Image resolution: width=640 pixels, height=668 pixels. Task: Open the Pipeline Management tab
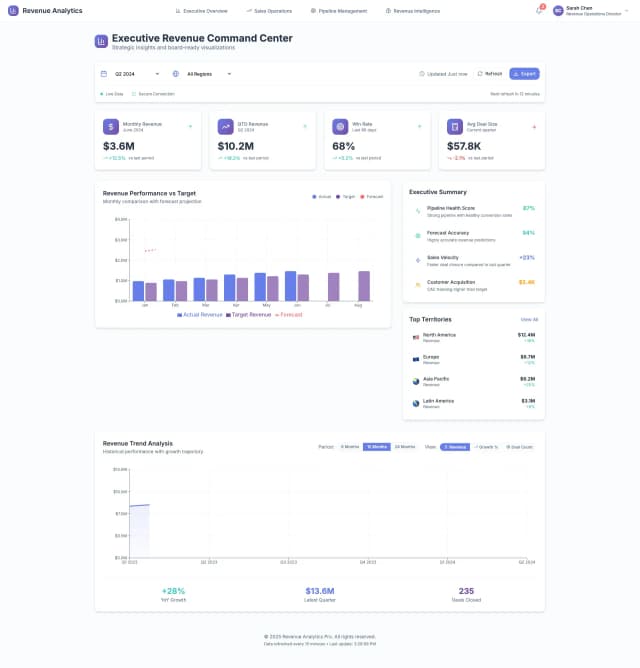click(x=334, y=10)
